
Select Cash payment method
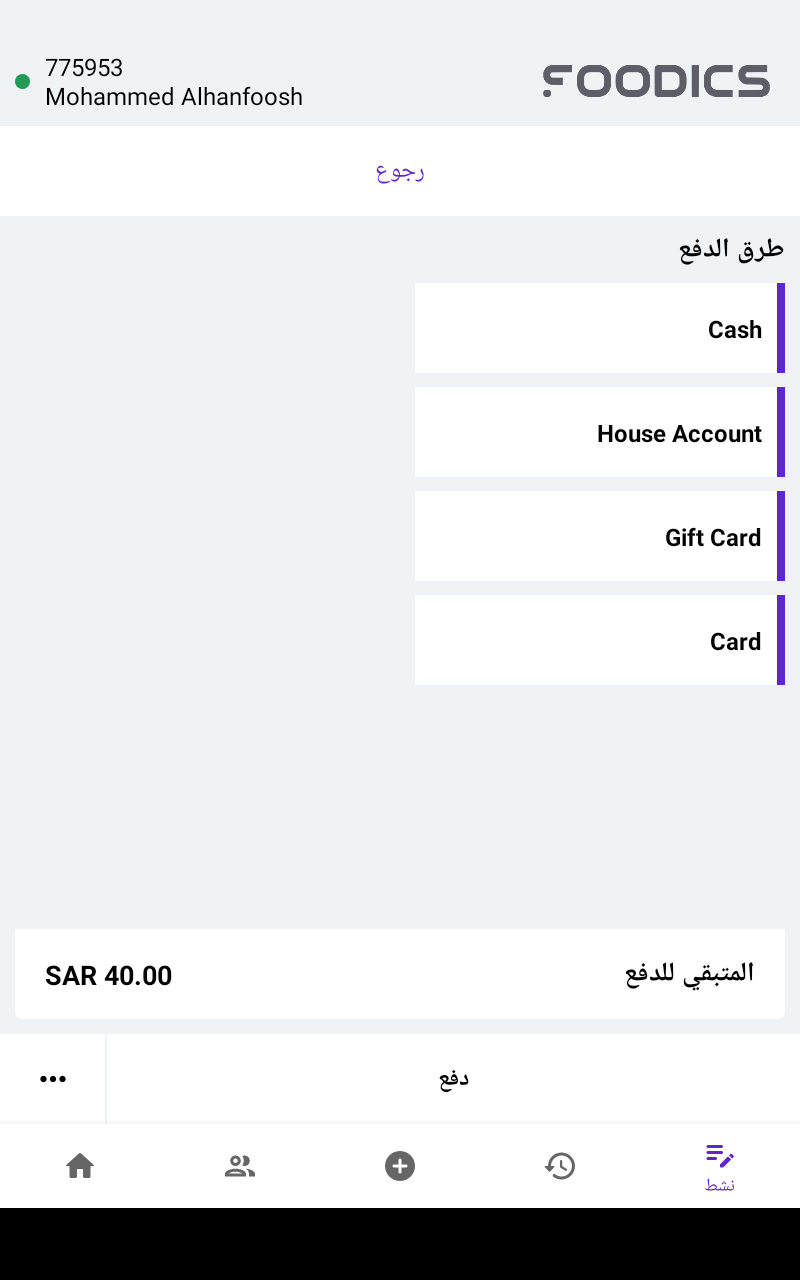click(598, 329)
